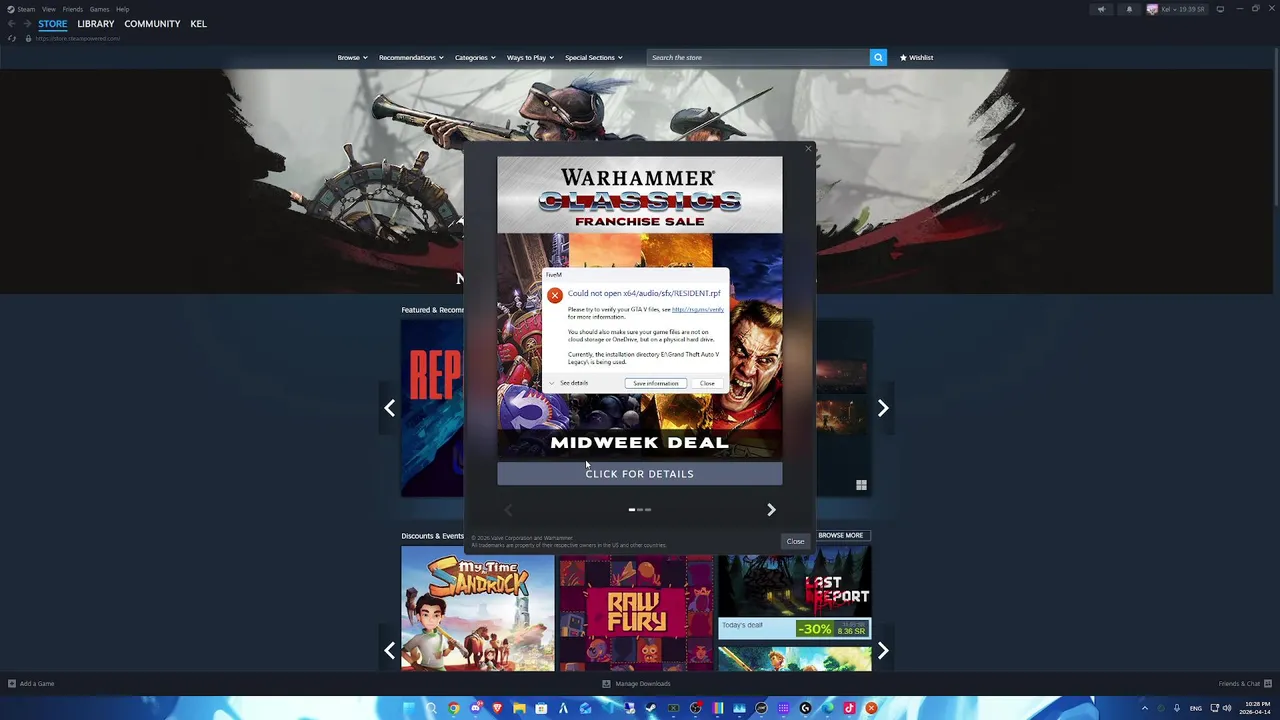Screen dimensions: 1280x720
Task: Show previous featured game carousel arrow
Action: pos(390,408)
